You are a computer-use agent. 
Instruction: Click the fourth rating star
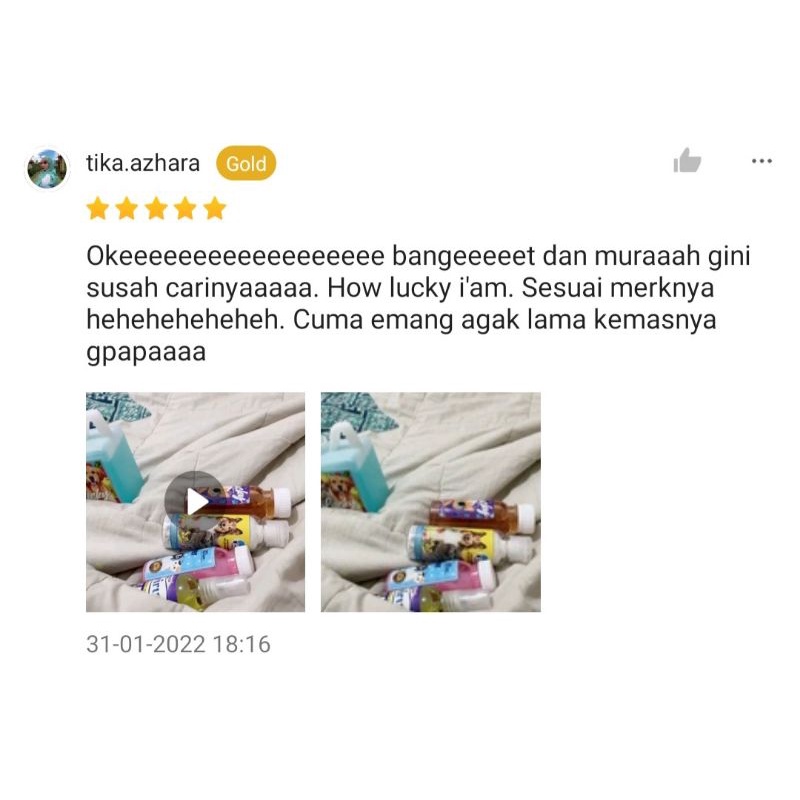185,209
